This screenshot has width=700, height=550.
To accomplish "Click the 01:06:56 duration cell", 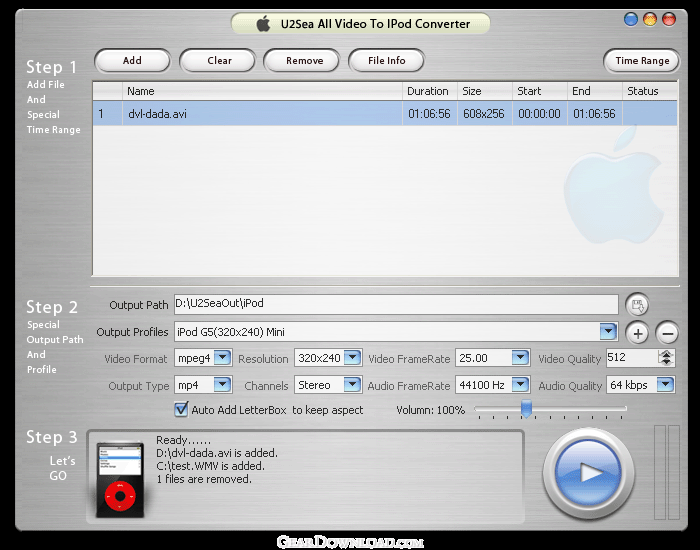I will click(429, 114).
